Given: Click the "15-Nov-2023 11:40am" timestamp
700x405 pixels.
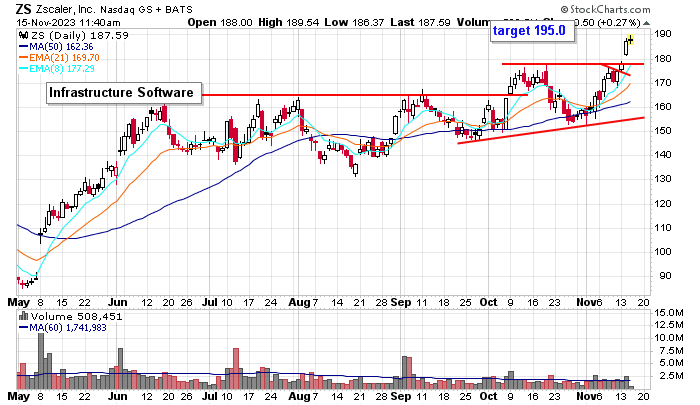Looking at the screenshot, I should 68,22.
